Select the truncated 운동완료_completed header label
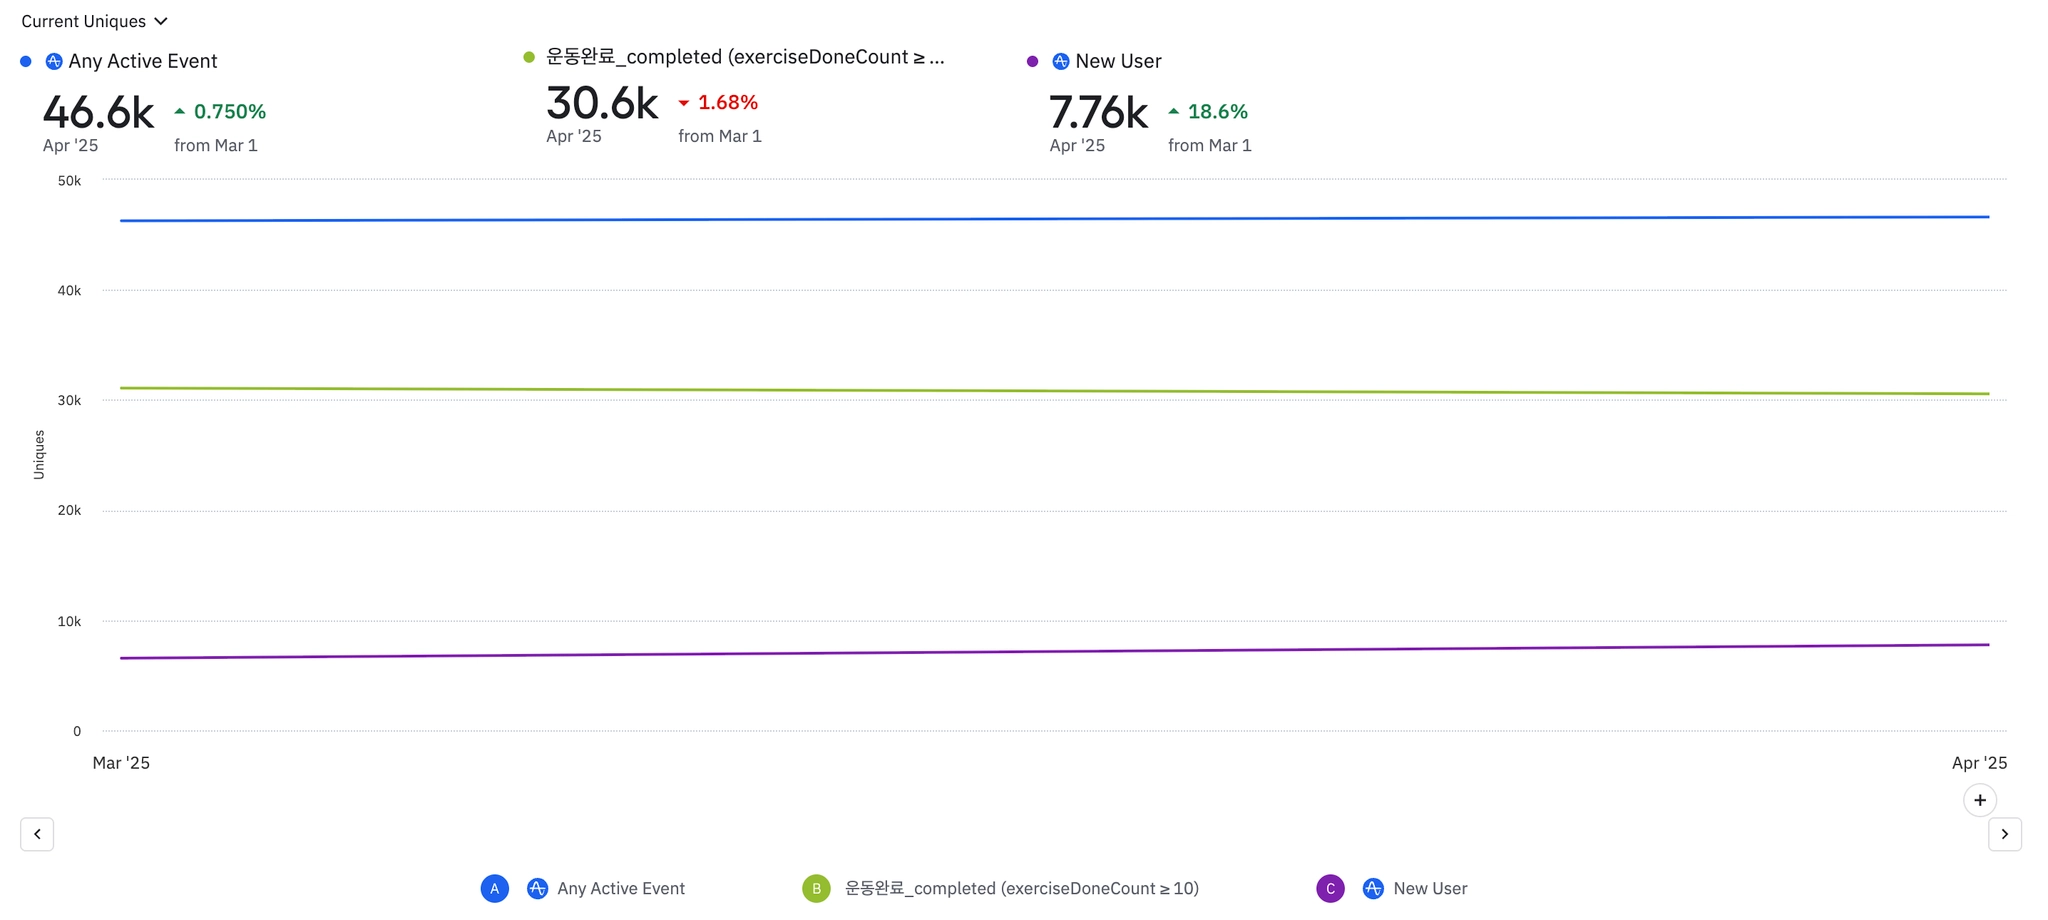The height and width of the screenshot is (920, 2048). tap(745, 57)
